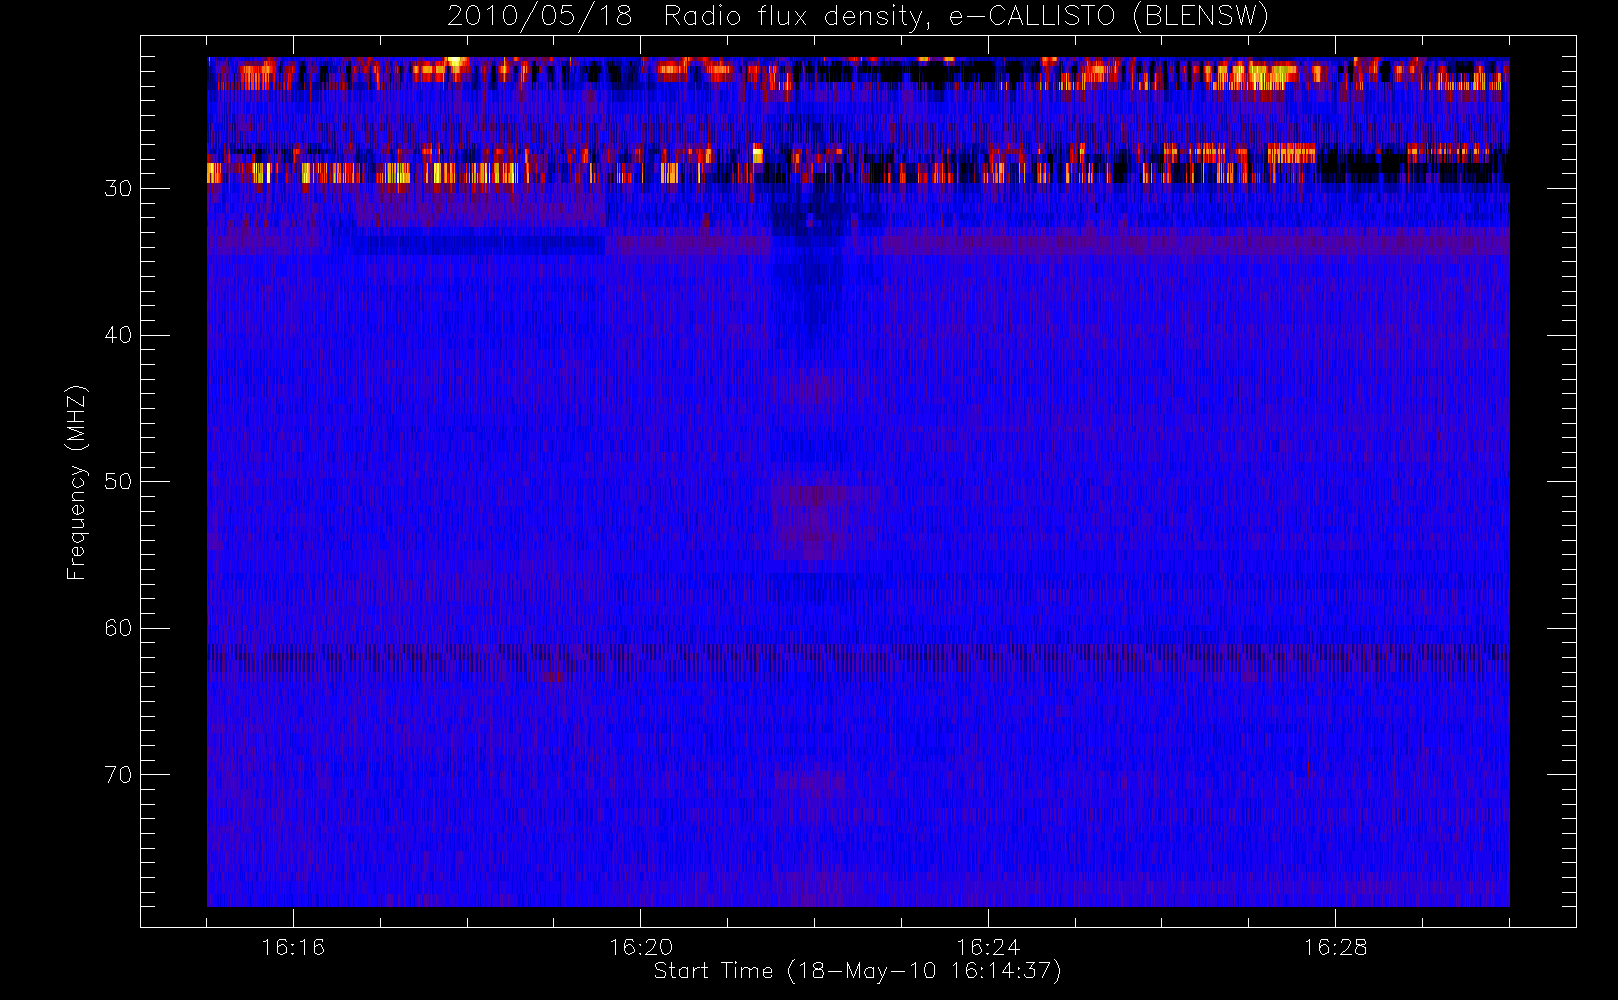Click the 50 MHz frequency tick label

click(x=118, y=482)
